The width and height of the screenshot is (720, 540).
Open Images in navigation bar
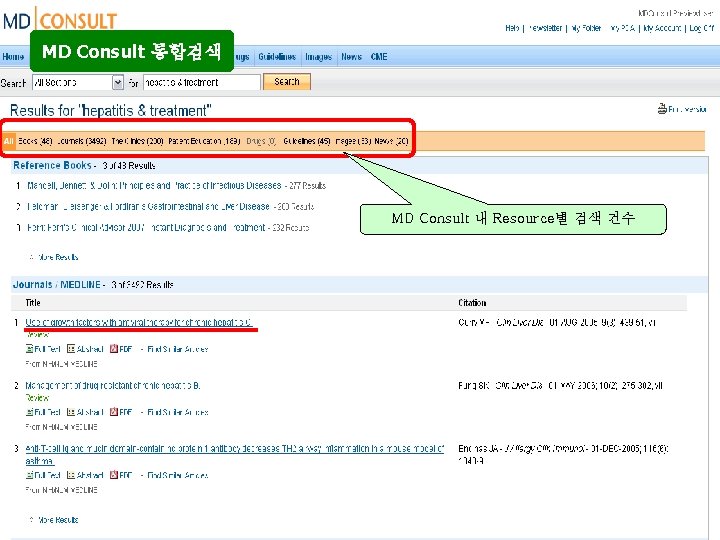(318, 57)
